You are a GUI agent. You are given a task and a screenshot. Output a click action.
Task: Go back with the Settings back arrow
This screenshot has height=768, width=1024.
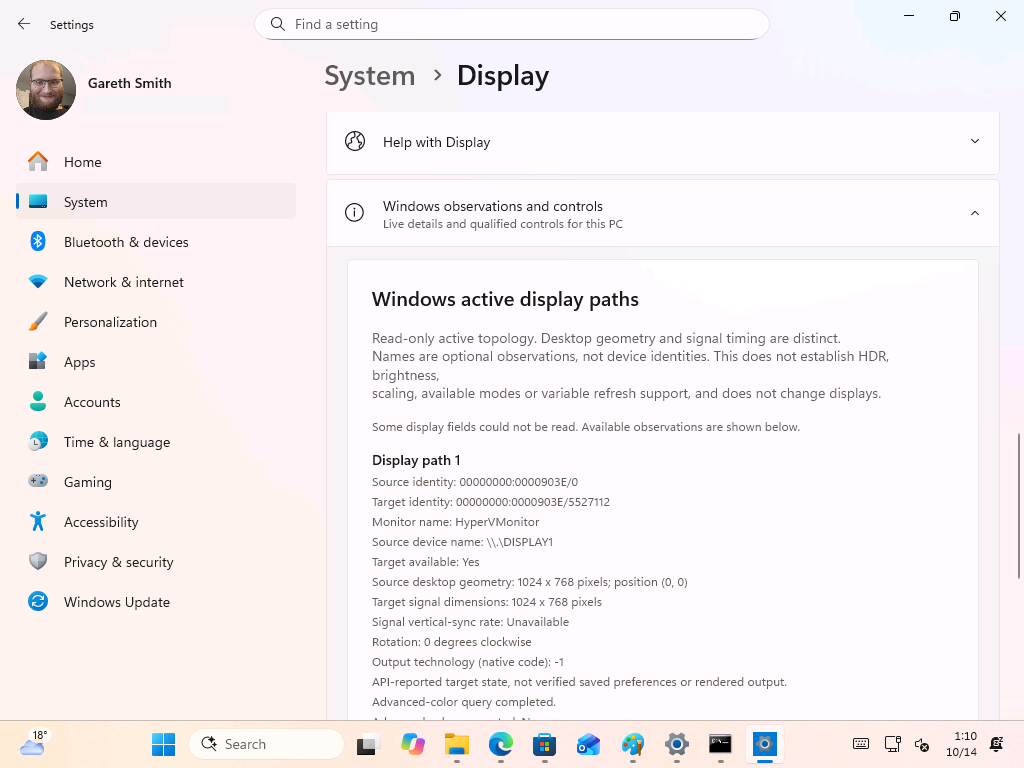pos(24,24)
